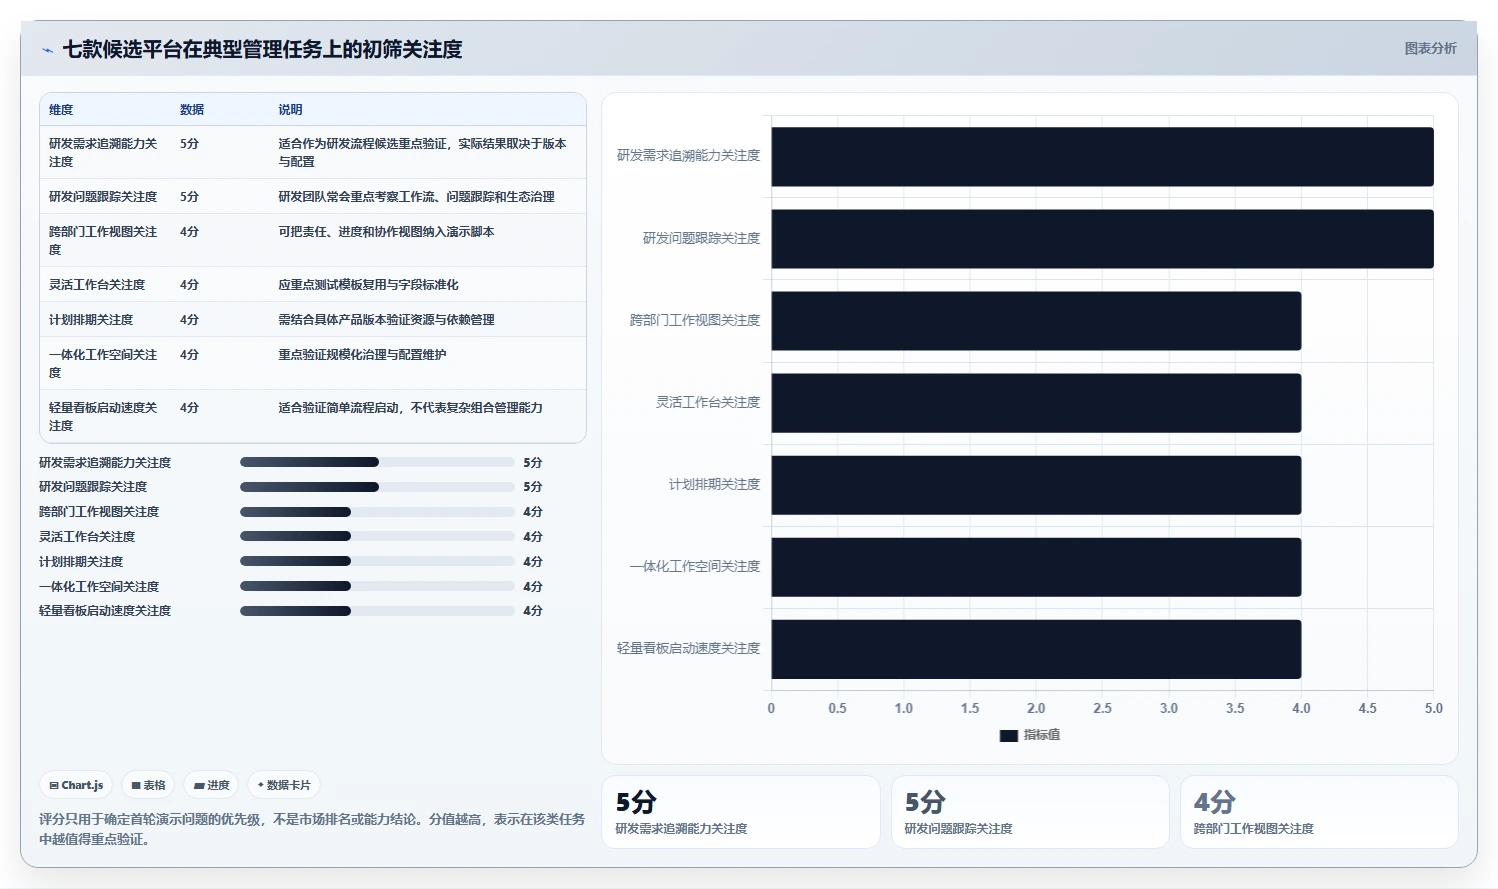Select table cell 一体化工作空间关注度
Image resolution: width=1498 pixels, height=889 pixels.
(x=103, y=363)
